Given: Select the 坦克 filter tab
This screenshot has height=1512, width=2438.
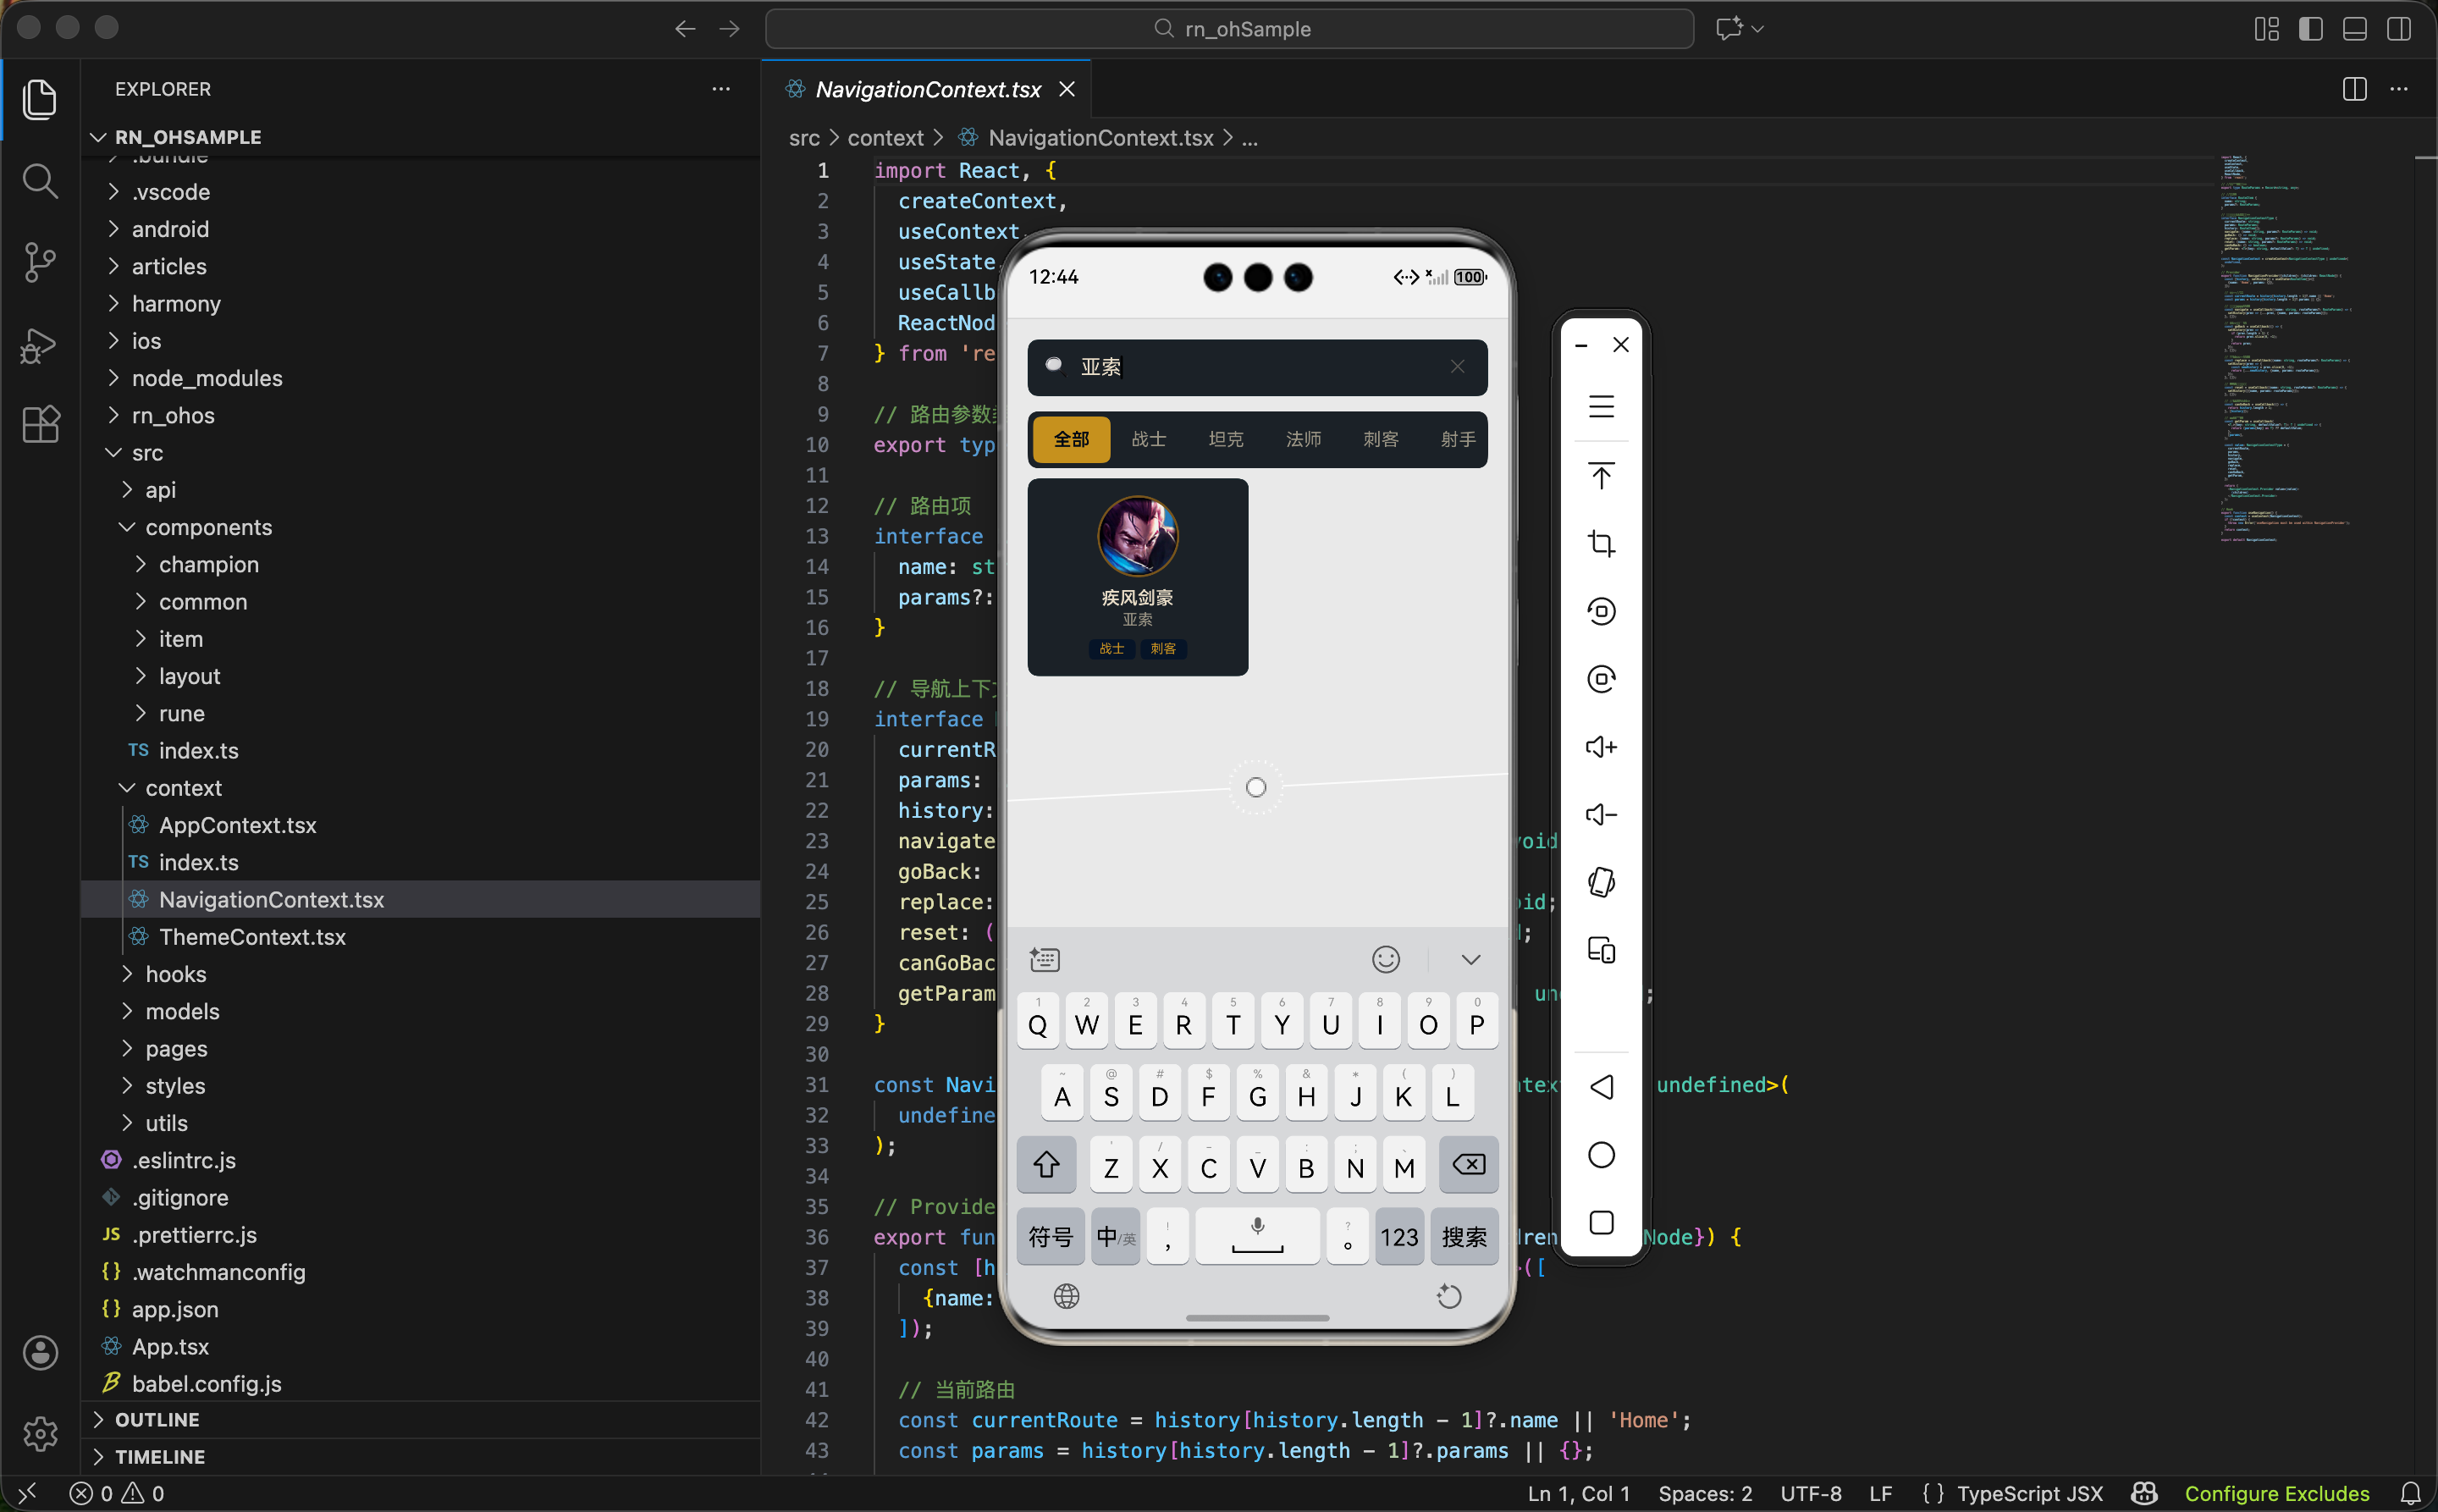Looking at the screenshot, I should 1225,439.
